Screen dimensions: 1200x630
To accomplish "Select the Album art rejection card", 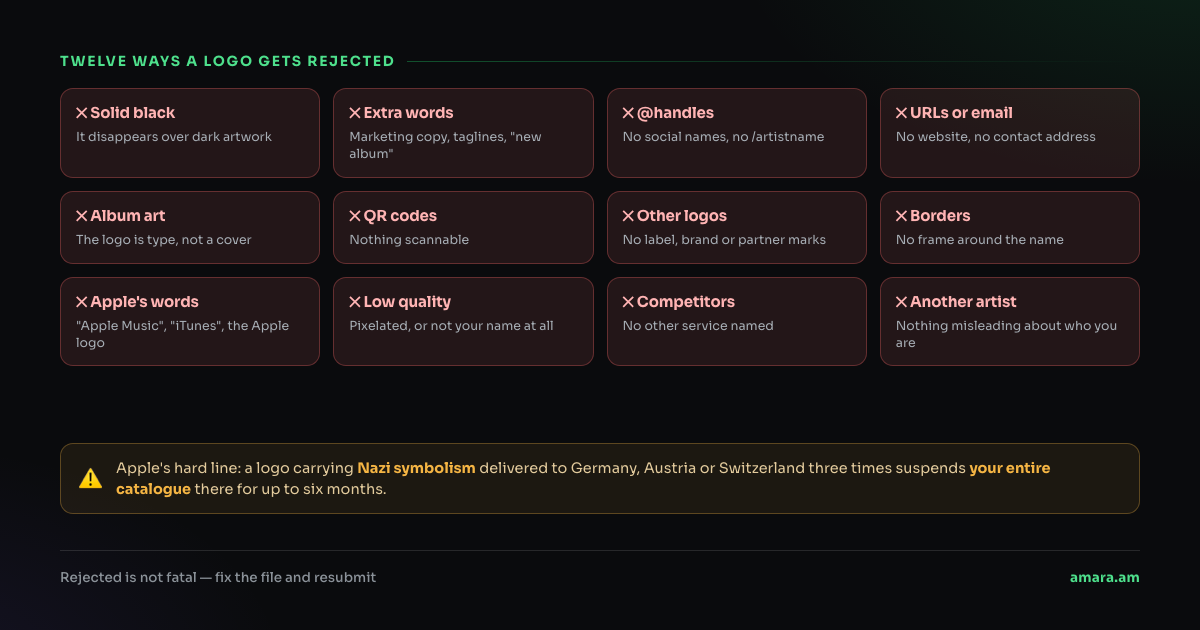I will point(190,227).
